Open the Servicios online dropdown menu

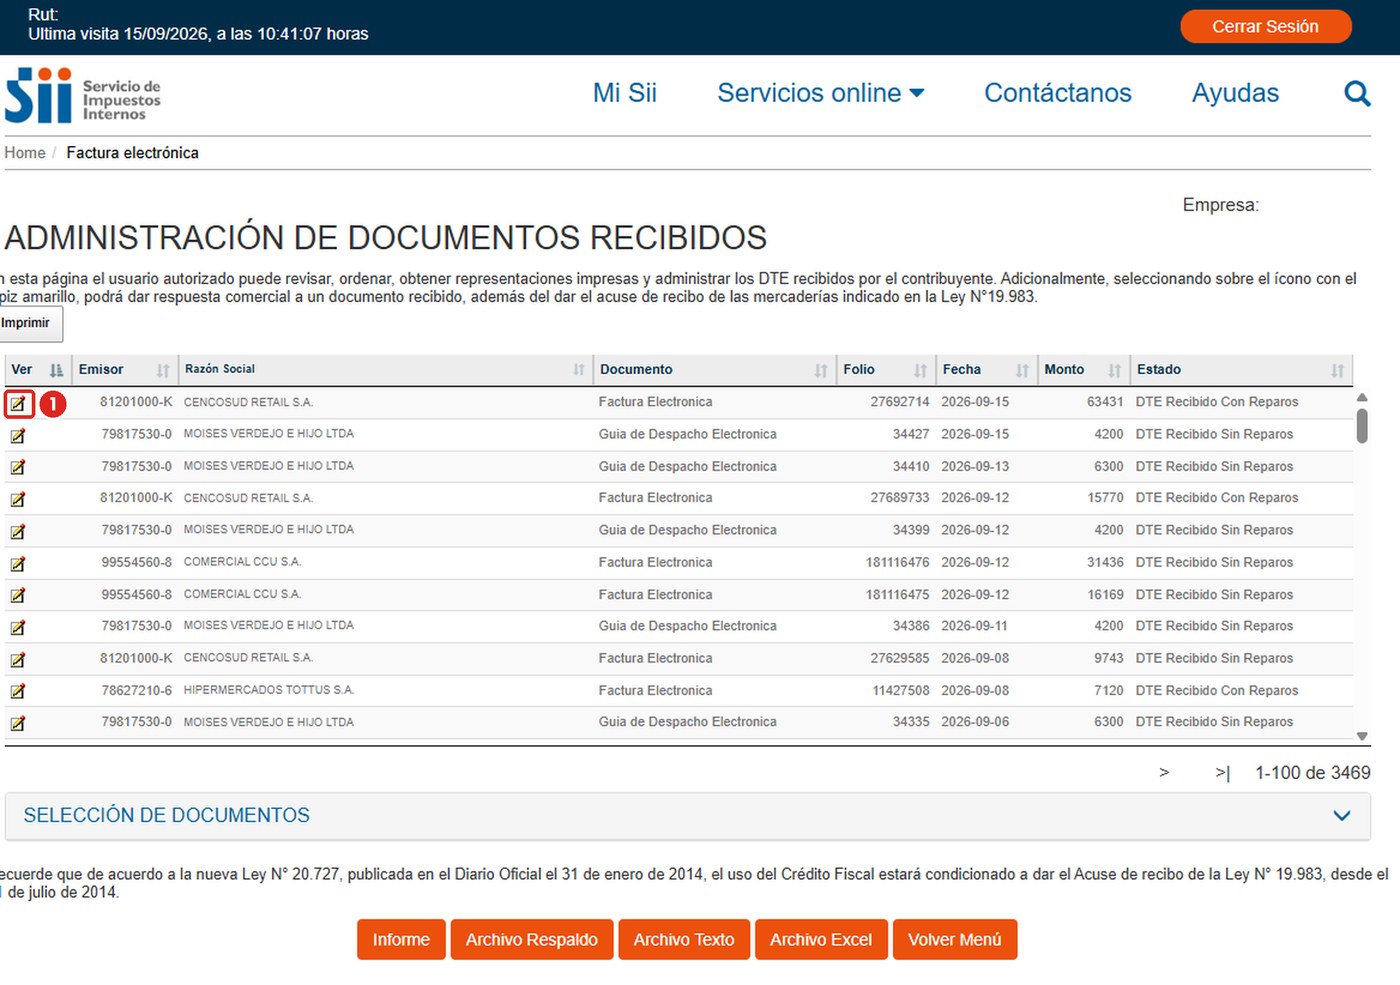821,93
